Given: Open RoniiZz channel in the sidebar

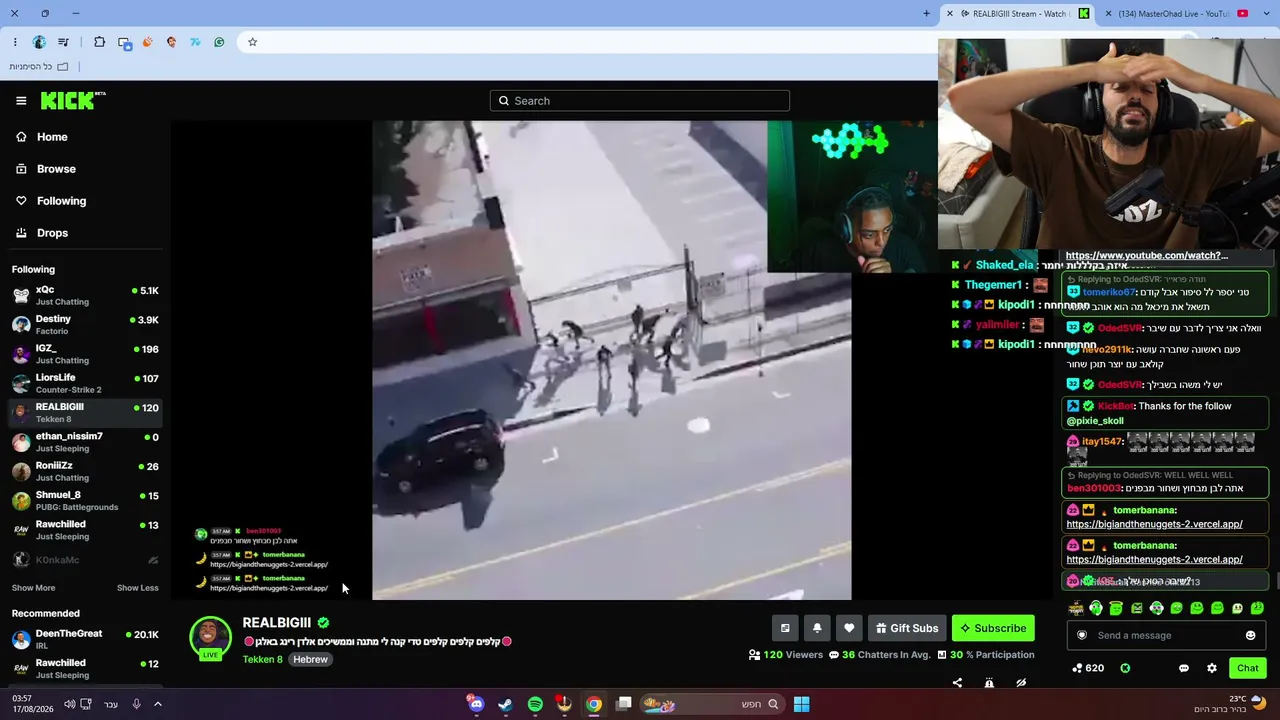Looking at the screenshot, I should pos(85,471).
